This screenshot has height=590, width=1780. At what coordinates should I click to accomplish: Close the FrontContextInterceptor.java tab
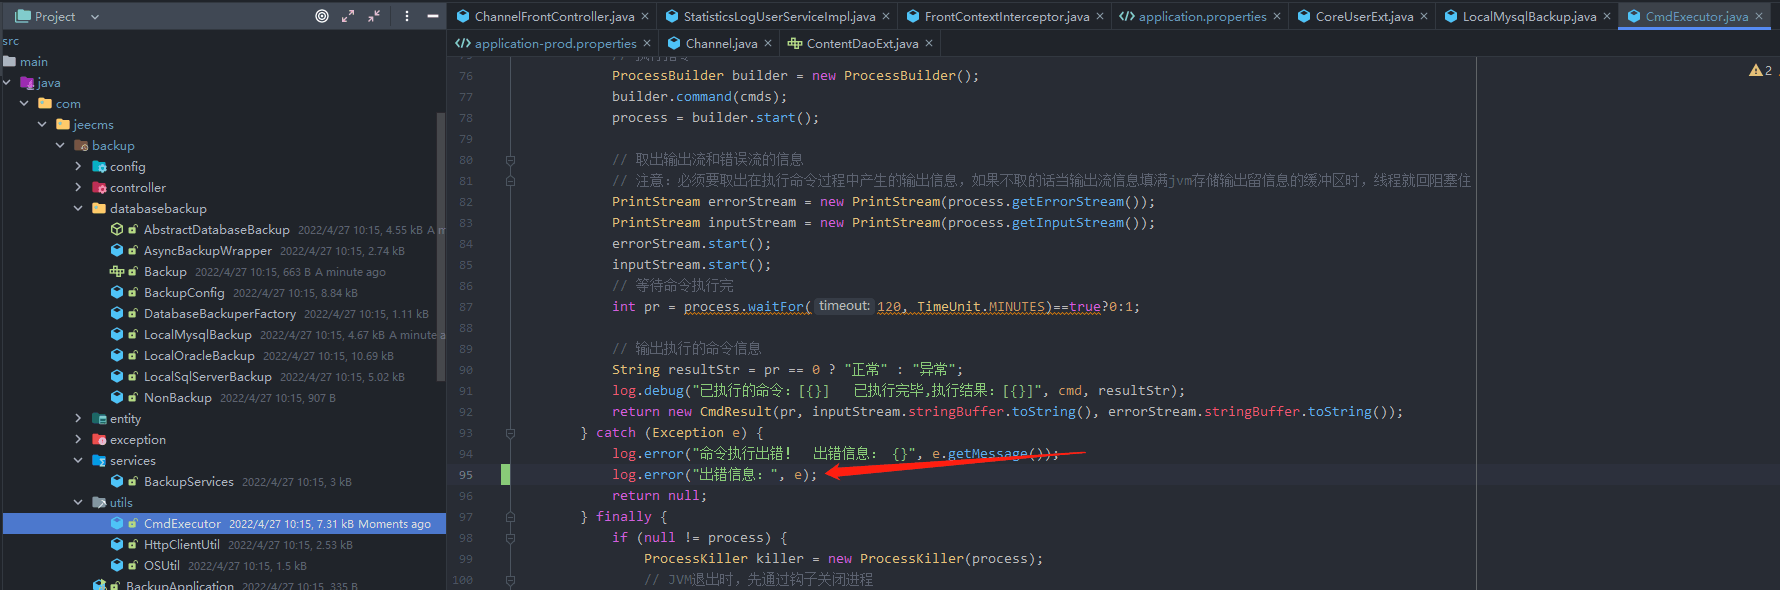(1100, 16)
